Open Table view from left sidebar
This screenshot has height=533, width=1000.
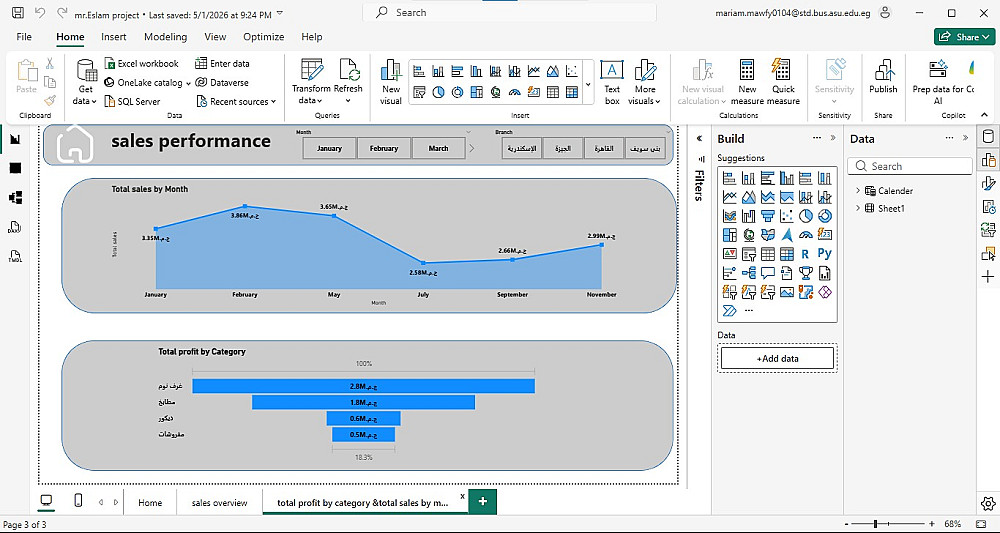click(15, 168)
